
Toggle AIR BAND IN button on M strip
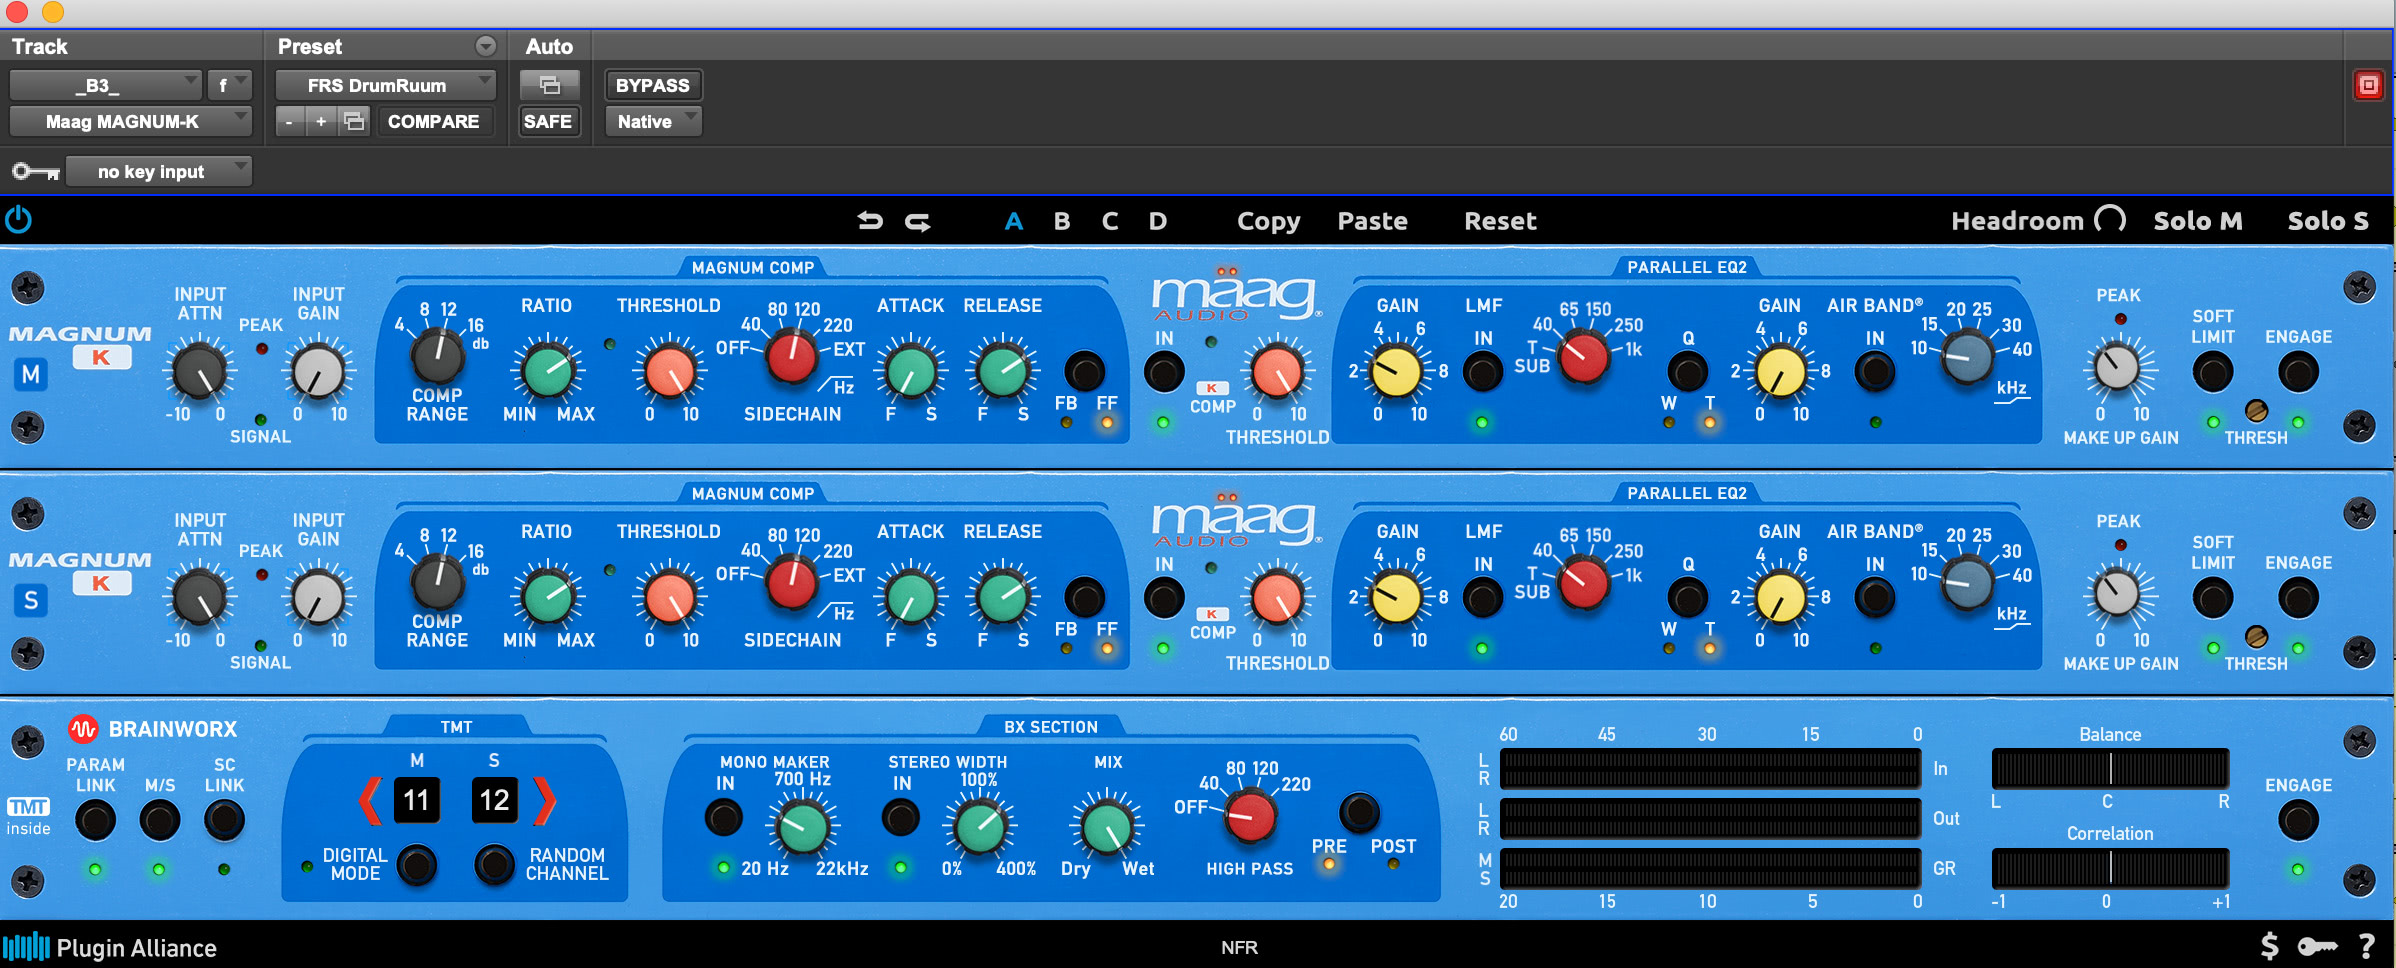click(1875, 372)
